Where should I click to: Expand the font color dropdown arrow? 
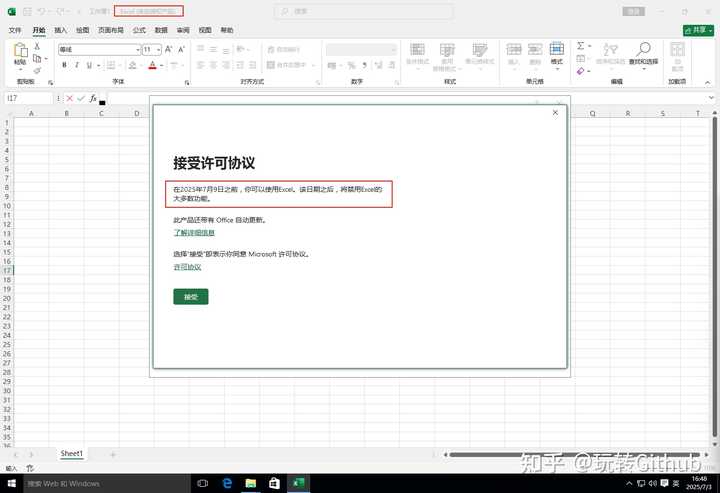(x=162, y=66)
